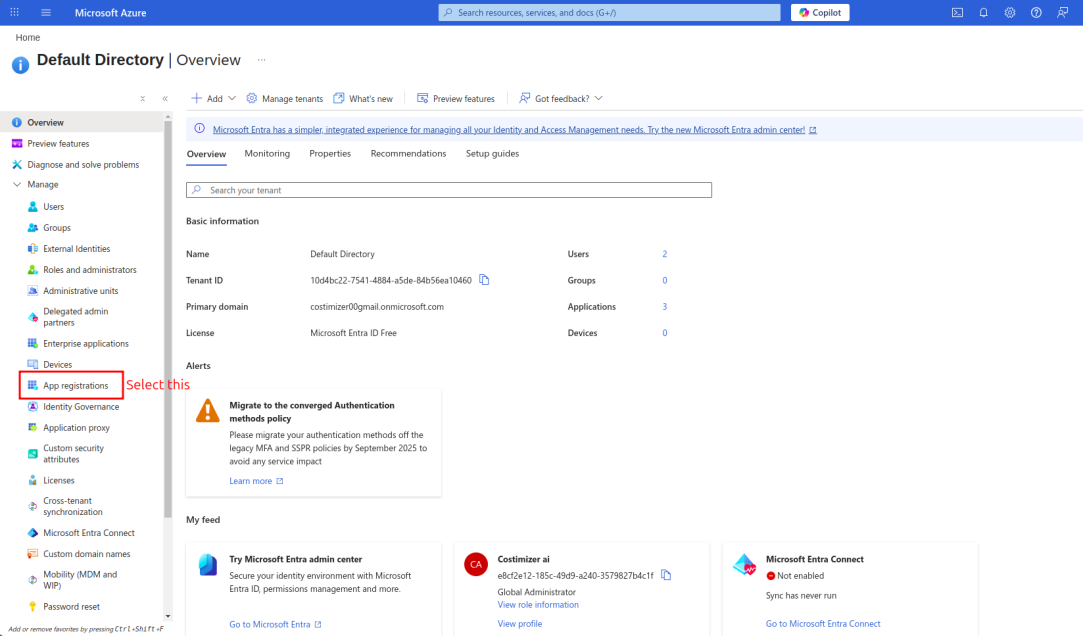Click the Search your tenant field
Screen dimensions: 1083x636
(449, 190)
